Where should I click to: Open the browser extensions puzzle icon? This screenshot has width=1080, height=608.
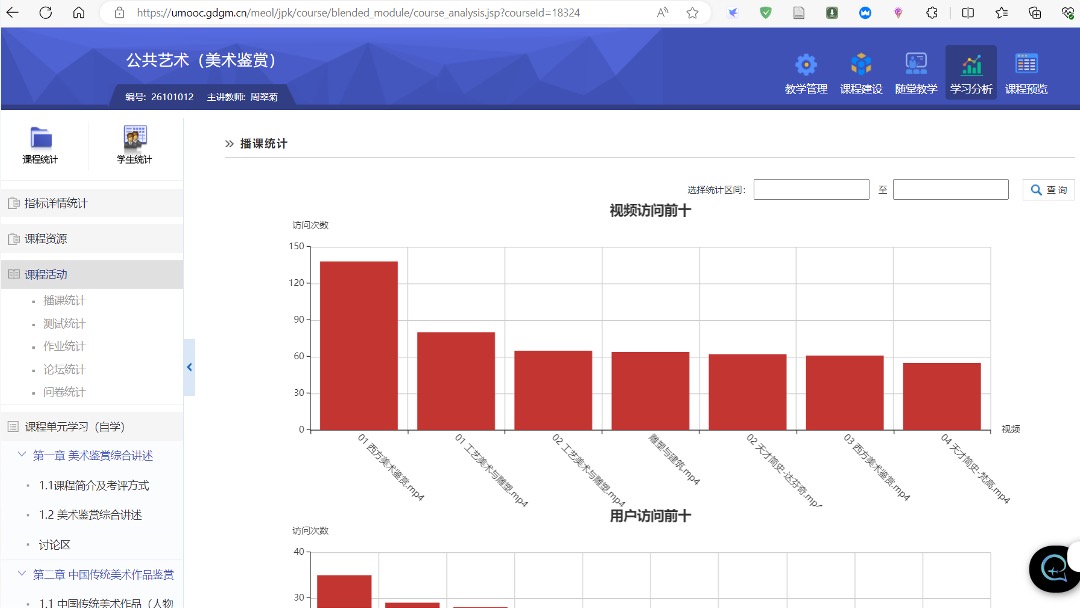click(931, 12)
